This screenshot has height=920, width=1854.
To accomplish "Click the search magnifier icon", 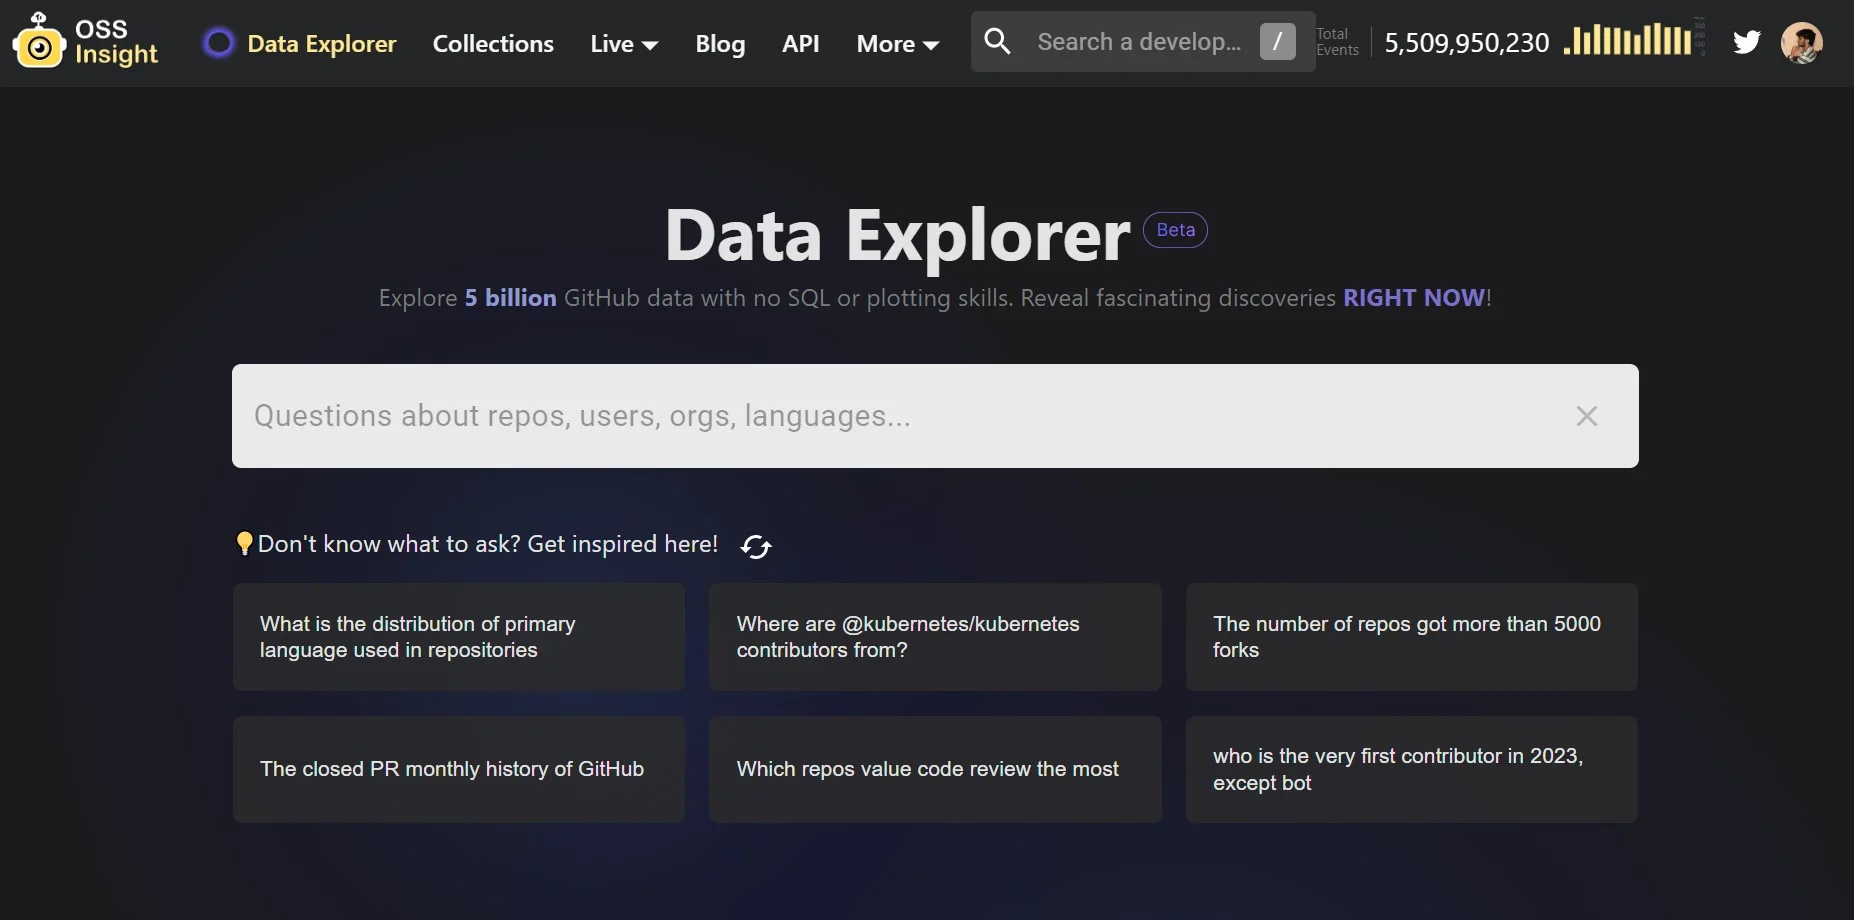I will point(997,42).
